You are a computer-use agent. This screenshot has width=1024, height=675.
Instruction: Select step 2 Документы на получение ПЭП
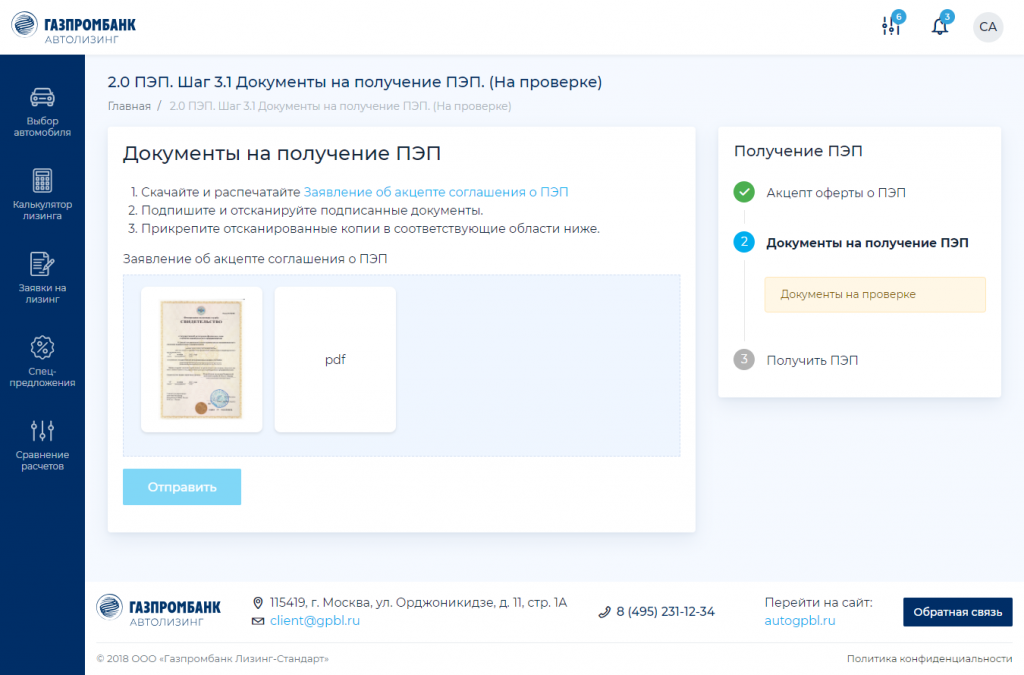[x=851, y=242]
